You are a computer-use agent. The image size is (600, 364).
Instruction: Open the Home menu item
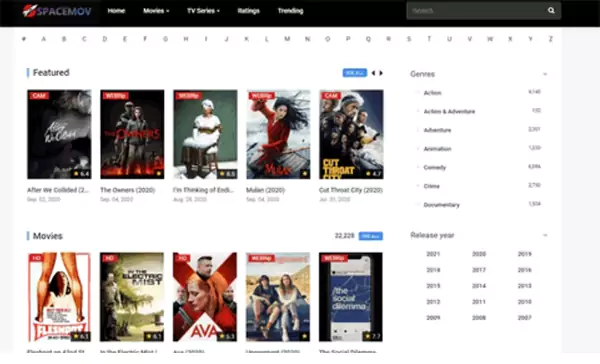click(116, 11)
